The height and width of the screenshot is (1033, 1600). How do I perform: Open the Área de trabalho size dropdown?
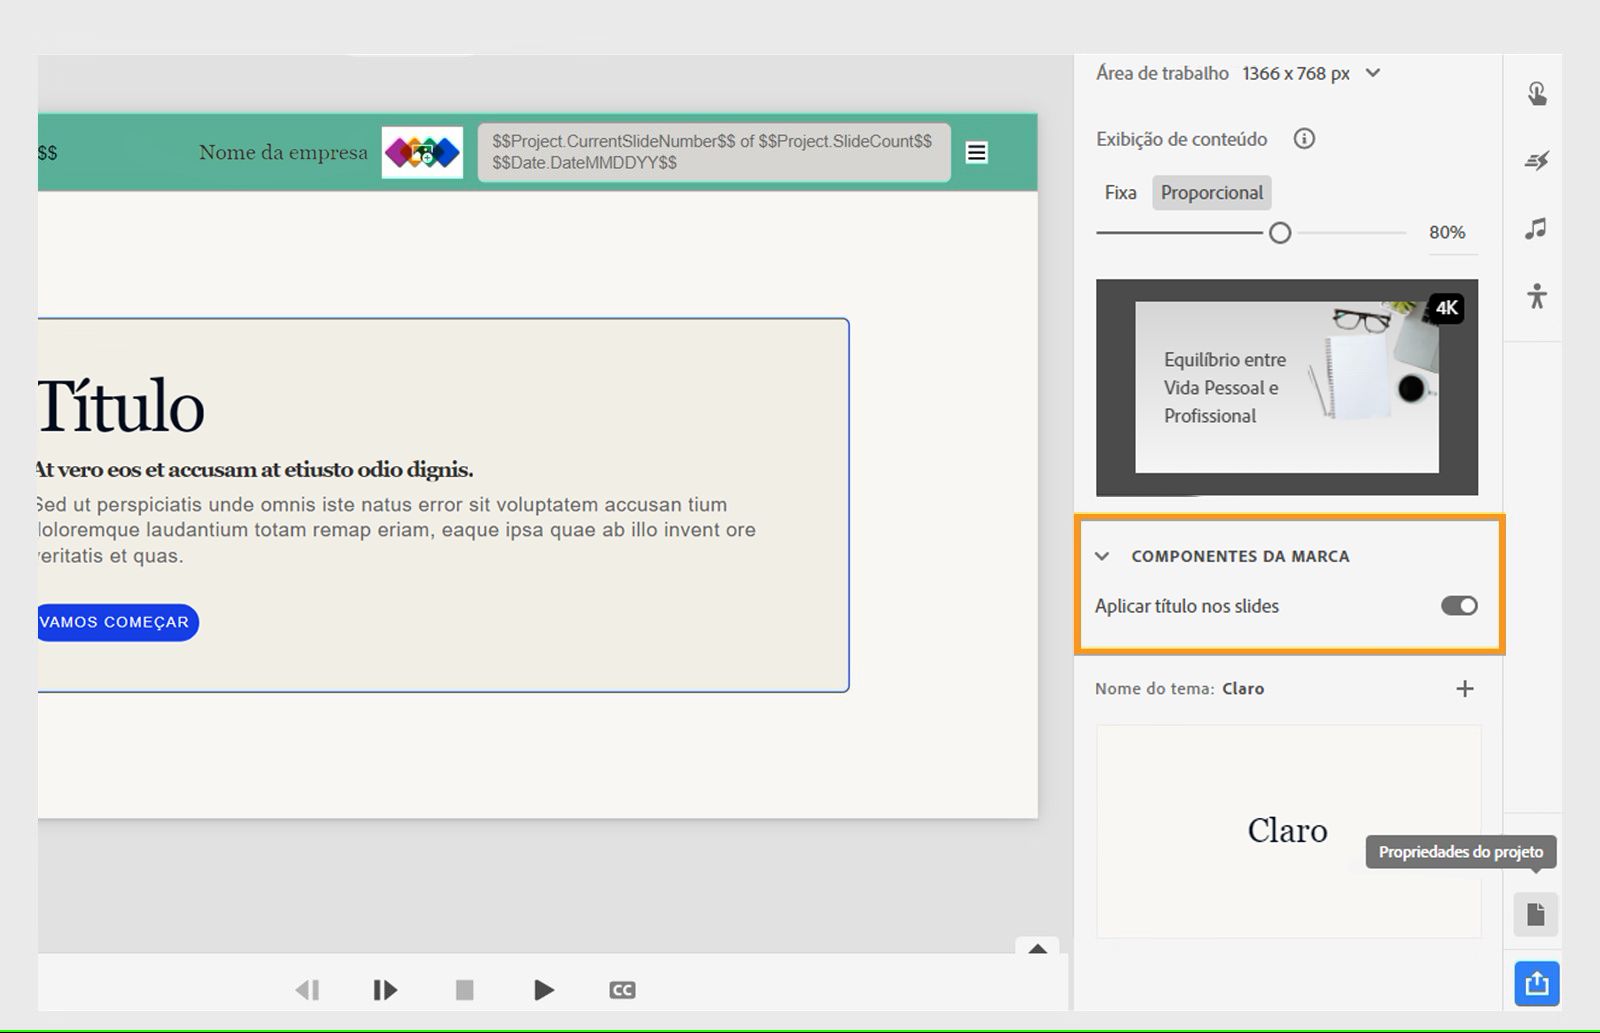pos(1374,72)
